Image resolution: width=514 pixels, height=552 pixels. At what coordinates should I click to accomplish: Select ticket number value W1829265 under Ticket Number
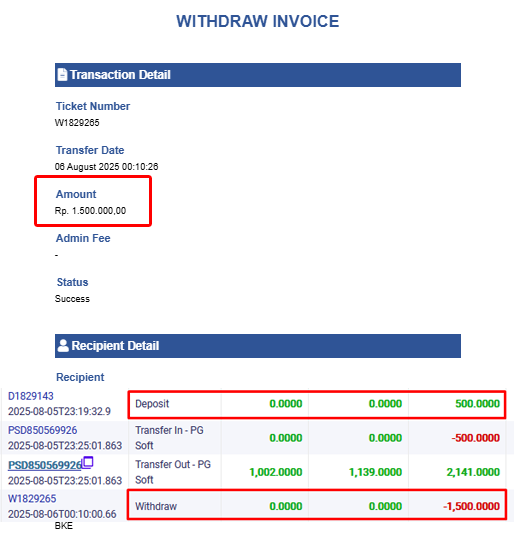(77, 123)
